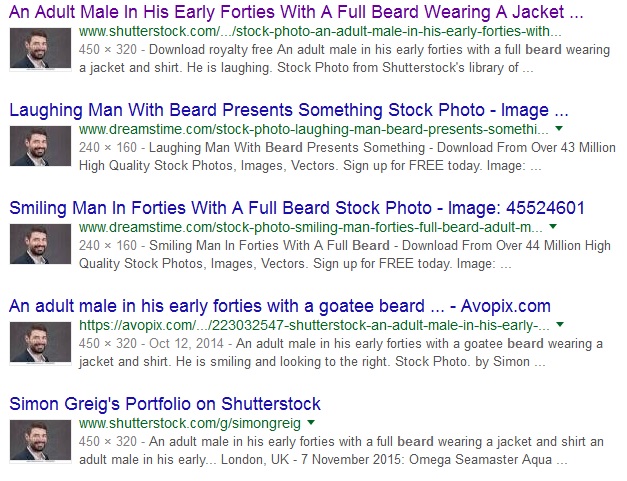Click thumbnail beside Laughing Man result
Image resolution: width=627 pixels, height=481 pixels.
pyautogui.click(x=40, y=146)
